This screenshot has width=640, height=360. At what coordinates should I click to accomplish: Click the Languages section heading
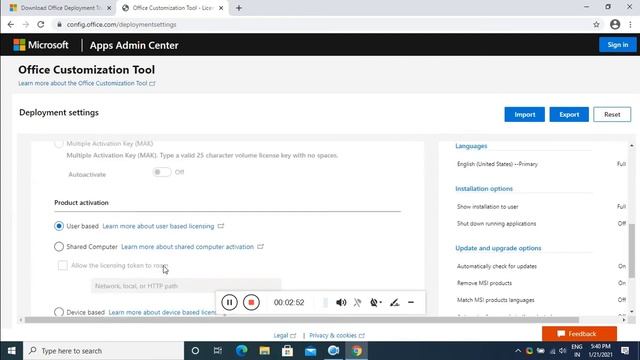click(x=471, y=146)
